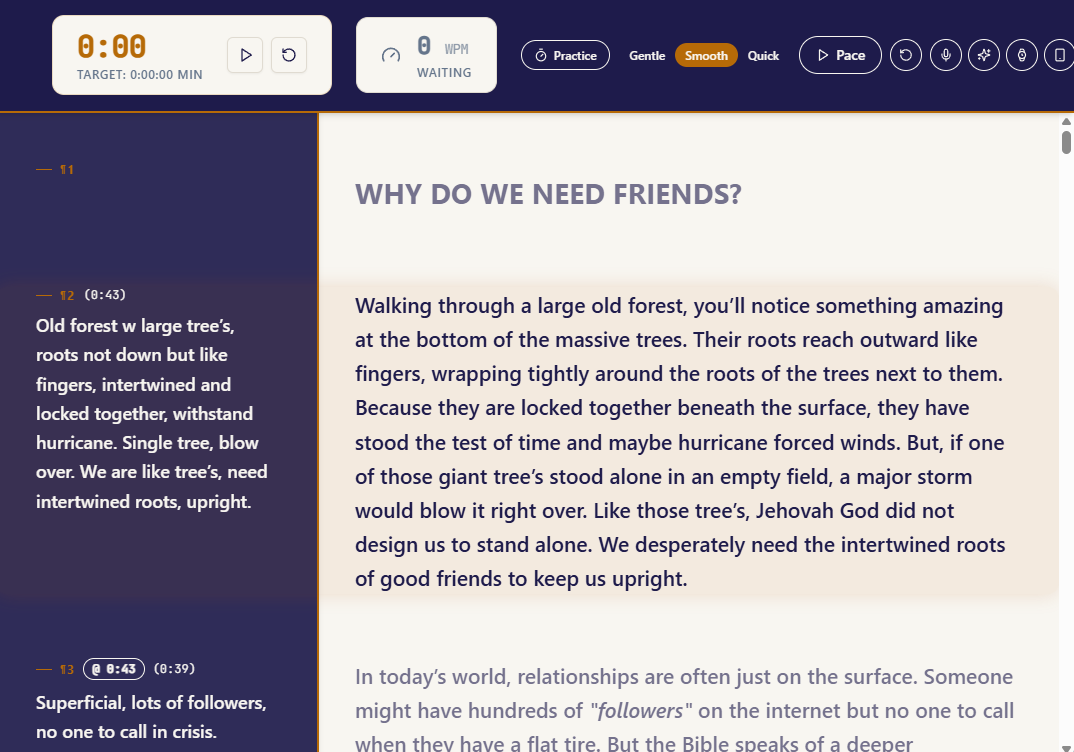Click the WAITING status label
The image size is (1074, 752).
click(x=444, y=73)
